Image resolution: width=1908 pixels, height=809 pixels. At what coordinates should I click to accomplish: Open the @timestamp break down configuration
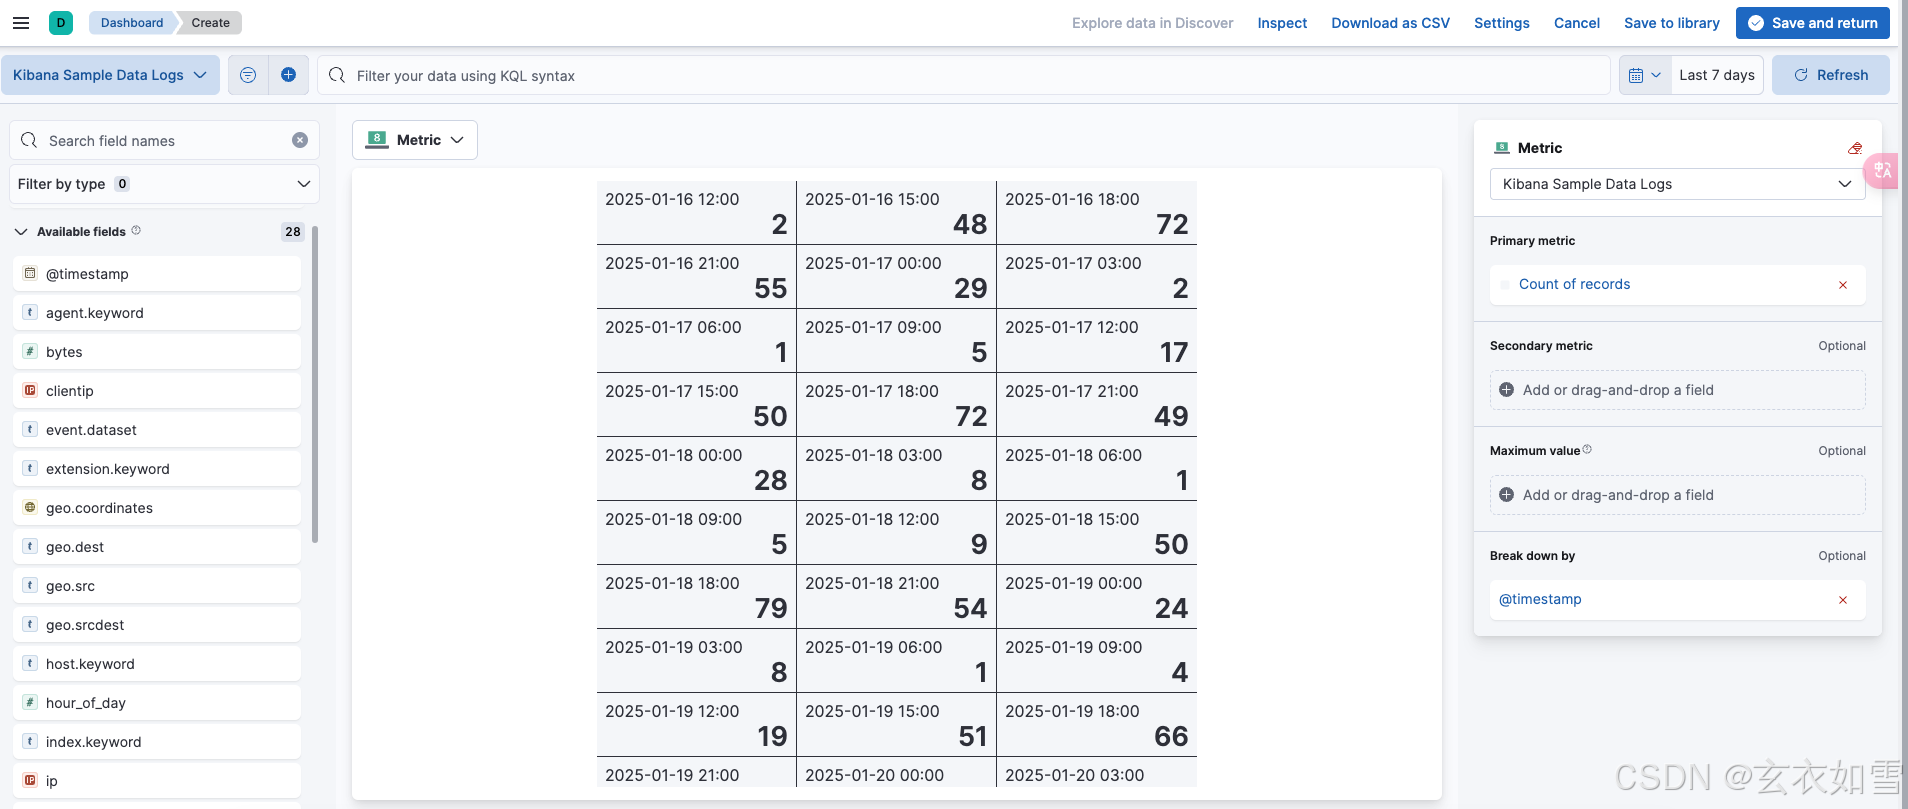pos(1540,600)
